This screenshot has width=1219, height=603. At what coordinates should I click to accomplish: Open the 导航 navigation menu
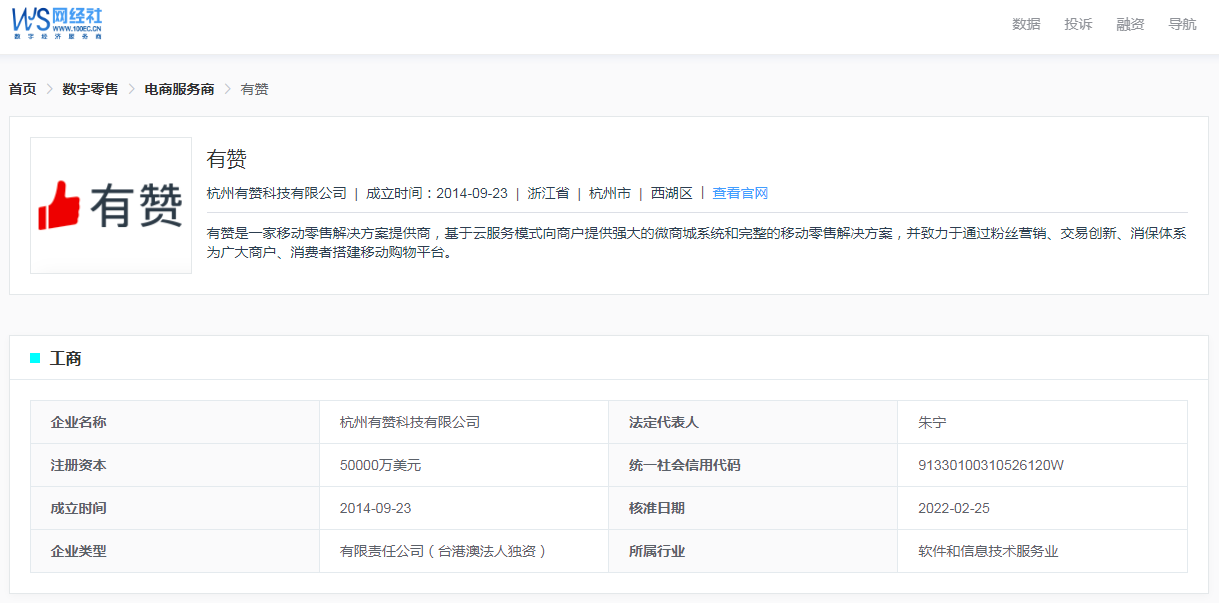pos(1182,24)
